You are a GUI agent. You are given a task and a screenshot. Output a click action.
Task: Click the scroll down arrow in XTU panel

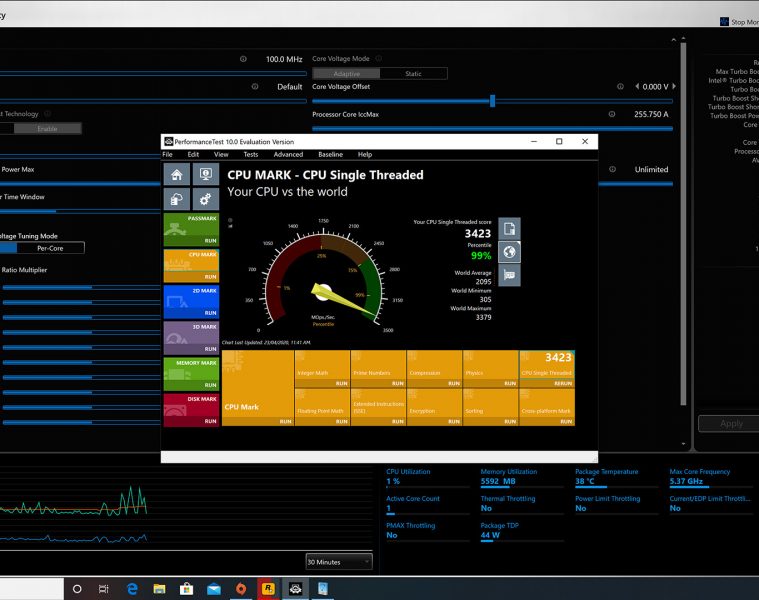[x=683, y=443]
